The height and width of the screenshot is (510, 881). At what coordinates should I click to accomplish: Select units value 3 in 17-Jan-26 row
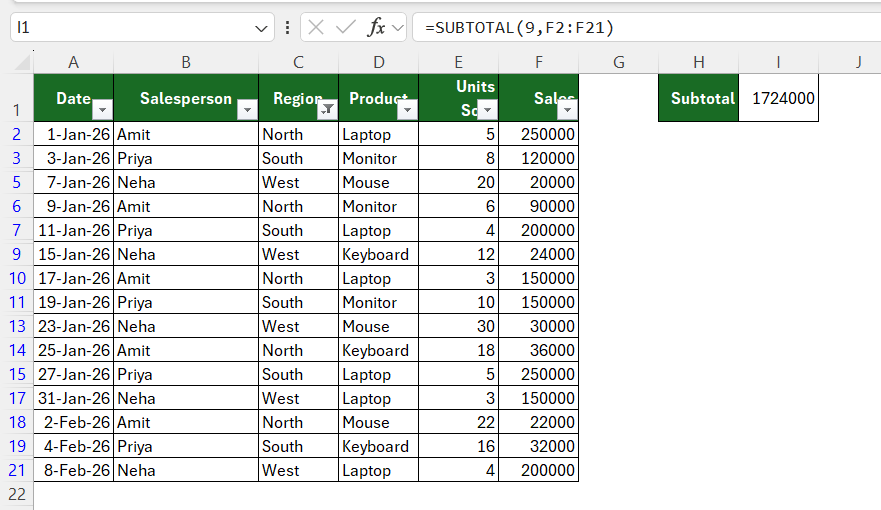[x=458, y=279]
